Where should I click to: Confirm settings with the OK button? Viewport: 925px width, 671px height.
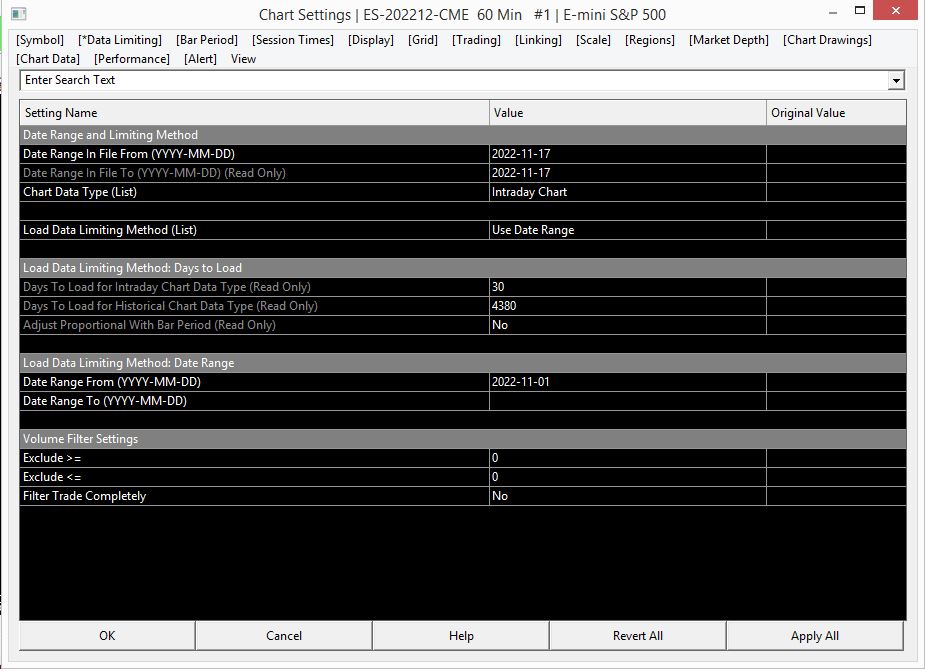[107, 636]
